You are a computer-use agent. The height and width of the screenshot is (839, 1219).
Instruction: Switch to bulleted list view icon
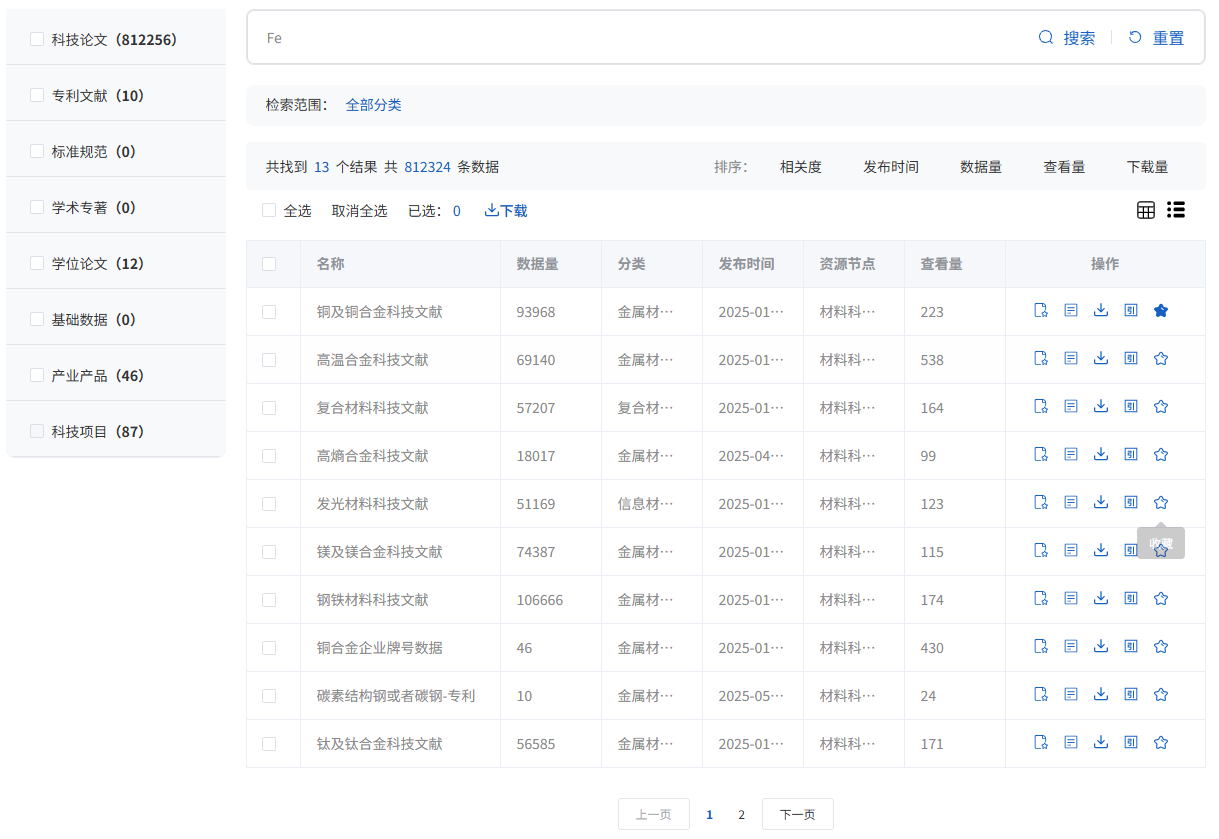1176,210
